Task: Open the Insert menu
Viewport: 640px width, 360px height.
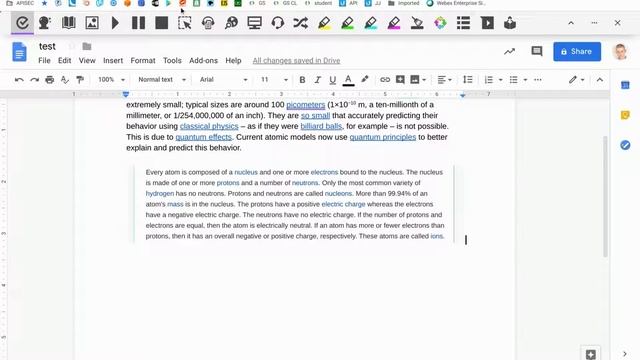Action: click(x=113, y=60)
